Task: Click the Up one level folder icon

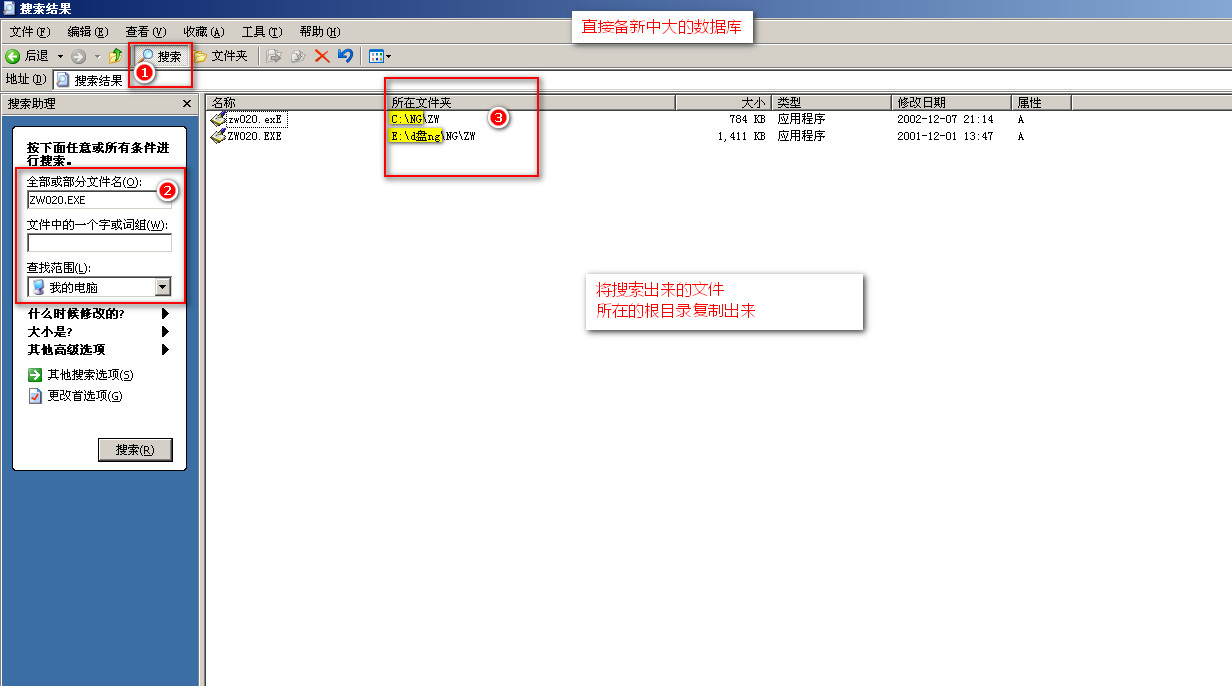Action: [116, 56]
